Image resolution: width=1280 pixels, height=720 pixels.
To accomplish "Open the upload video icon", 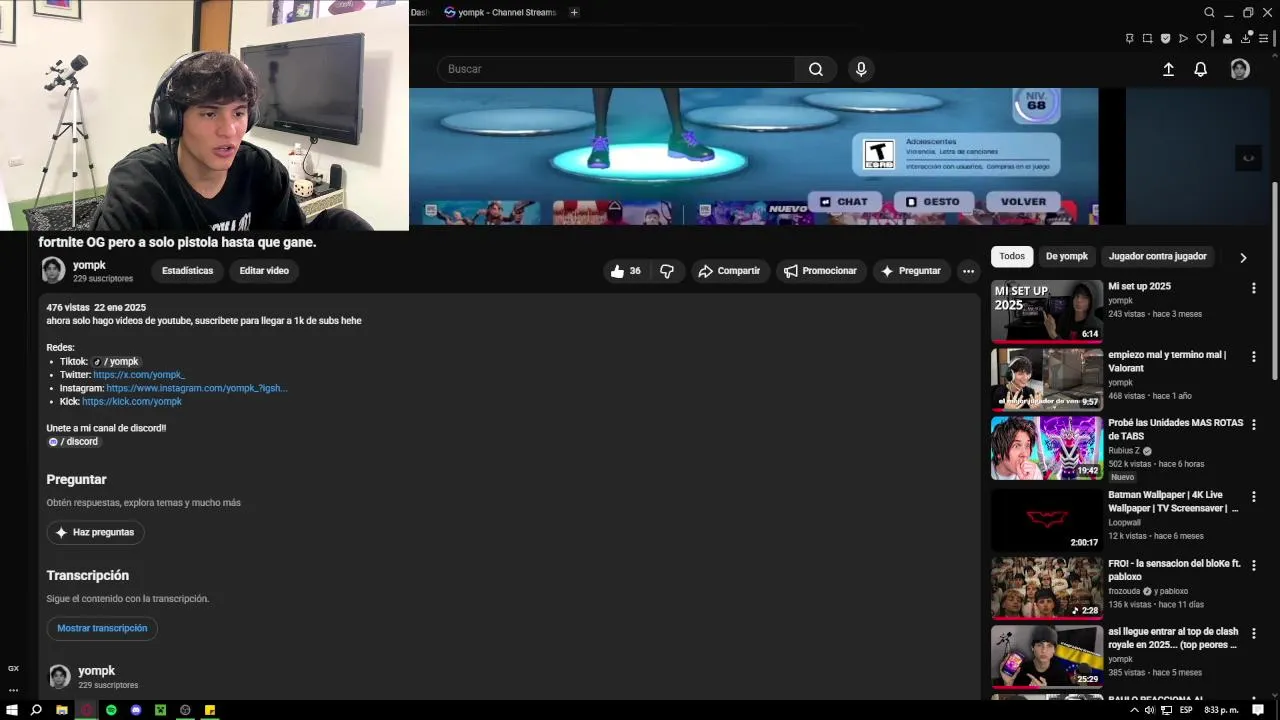I will (1168, 69).
